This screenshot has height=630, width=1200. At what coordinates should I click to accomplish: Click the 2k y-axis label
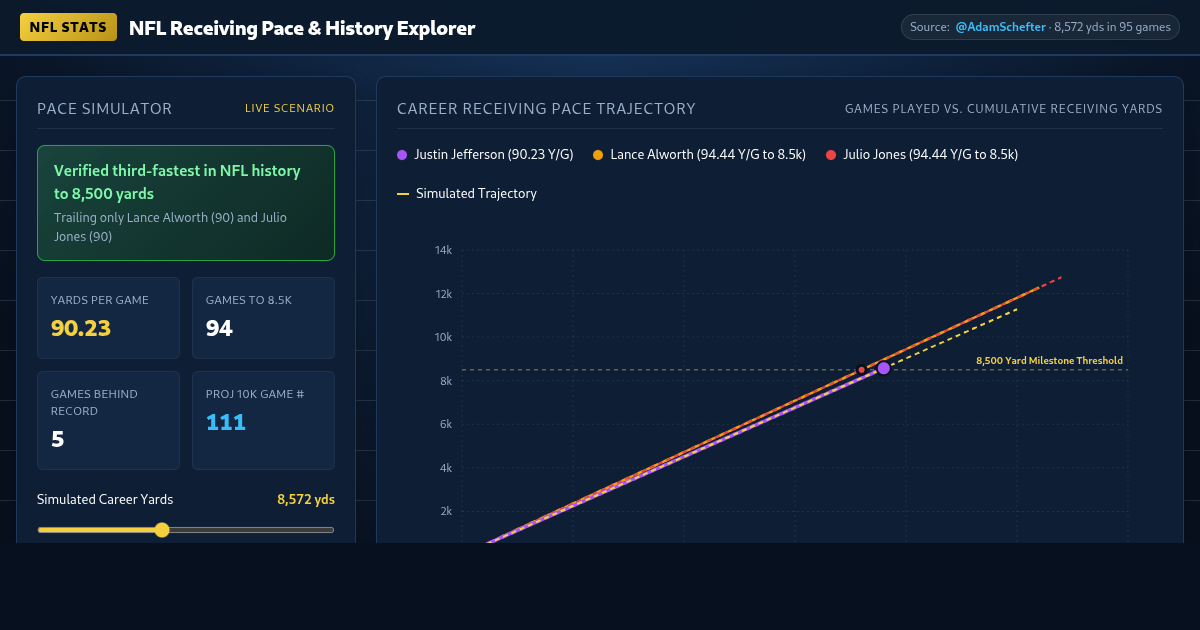coord(445,511)
